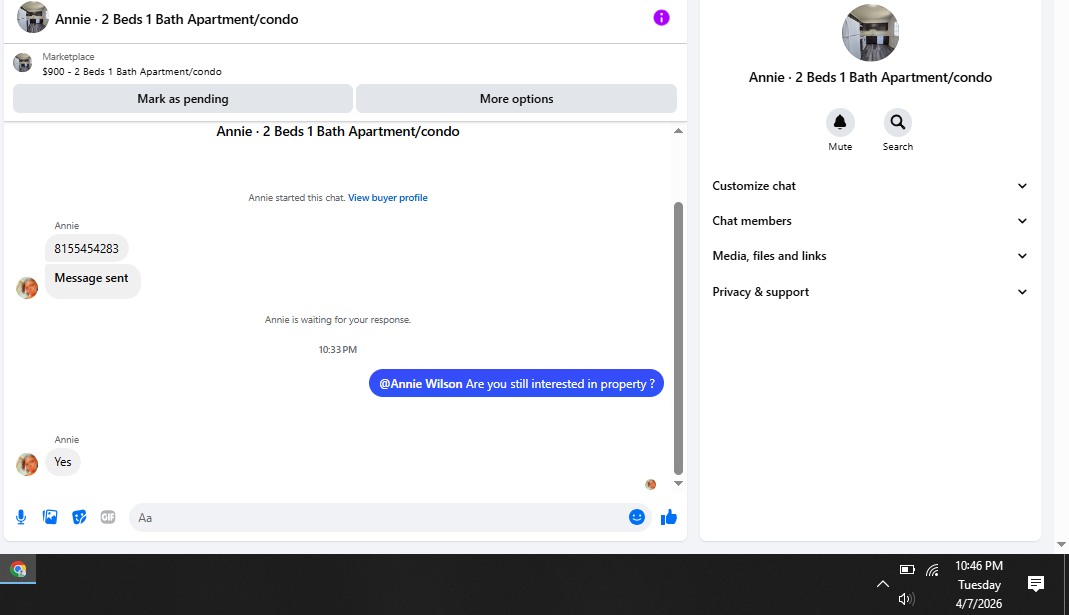This screenshot has width=1069, height=615.
Task: Mute the conversation with the bell icon
Action: click(x=840, y=123)
